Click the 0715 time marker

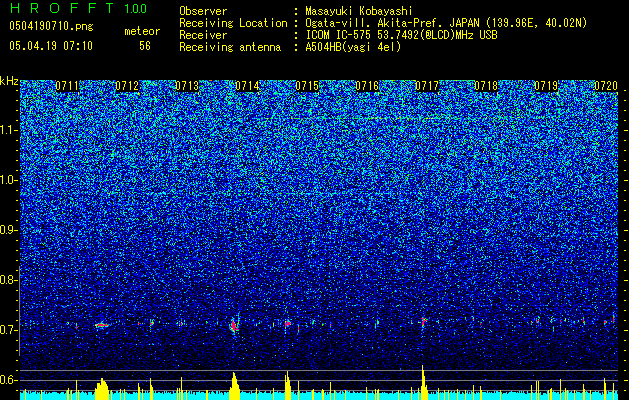(307, 86)
